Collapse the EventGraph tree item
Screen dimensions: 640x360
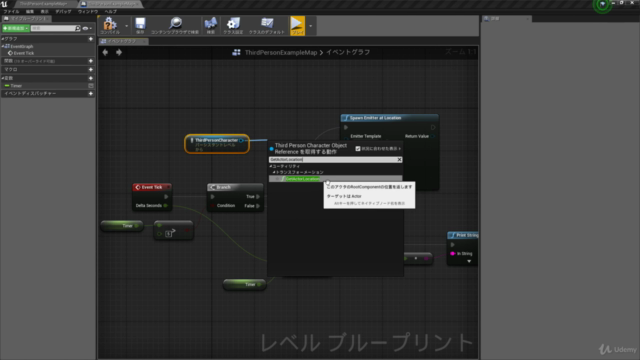3,47
